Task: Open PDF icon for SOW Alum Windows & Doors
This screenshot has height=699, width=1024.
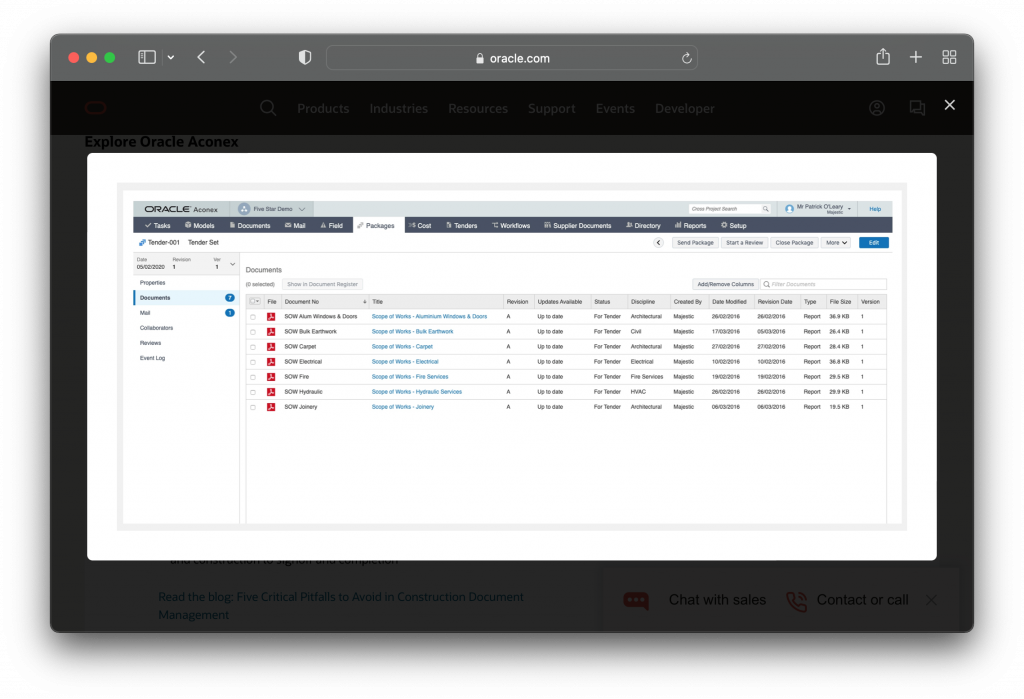Action: tap(271, 317)
